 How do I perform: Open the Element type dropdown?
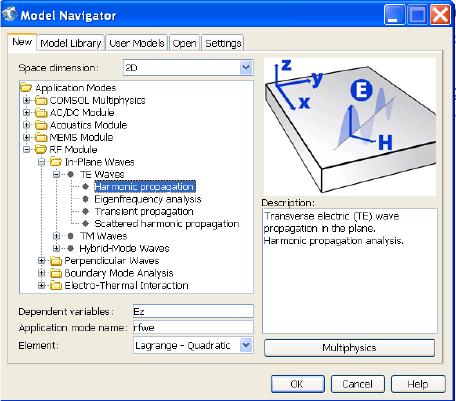[246, 345]
